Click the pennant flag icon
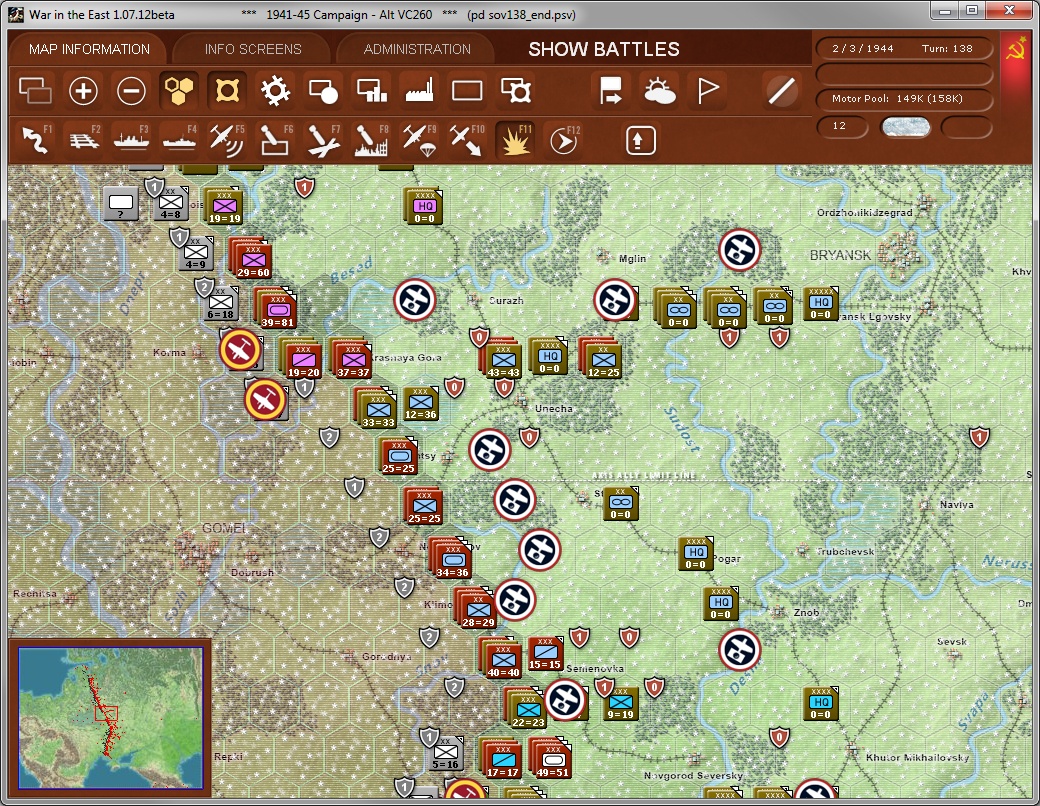Screen dimensions: 1040x806 [x=708, y=91]
